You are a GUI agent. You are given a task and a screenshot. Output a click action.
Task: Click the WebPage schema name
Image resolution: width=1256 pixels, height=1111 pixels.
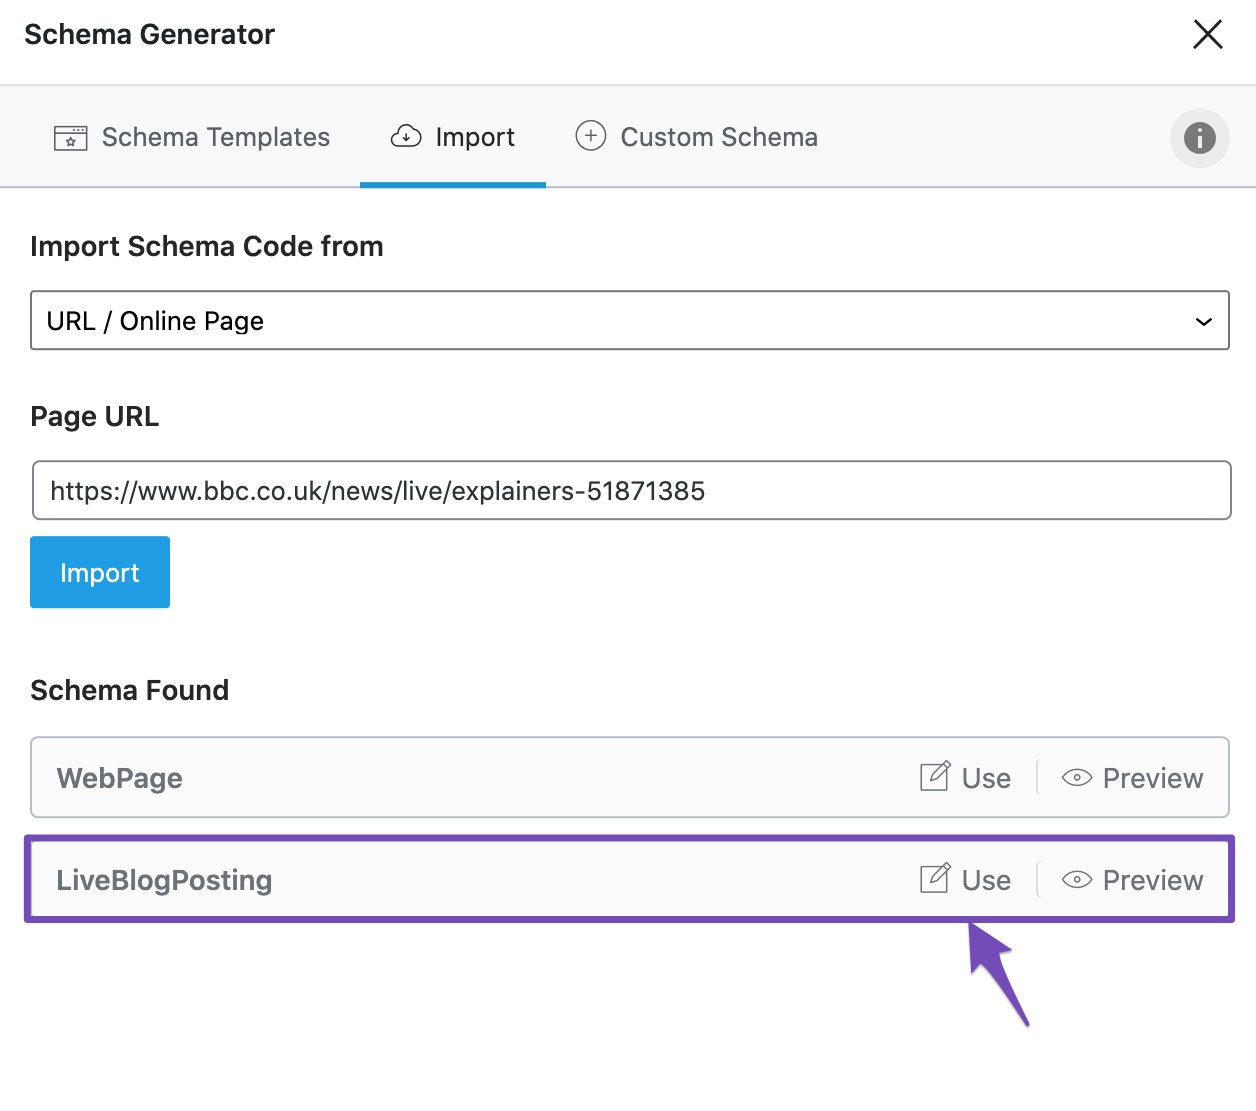pos(120,778)
